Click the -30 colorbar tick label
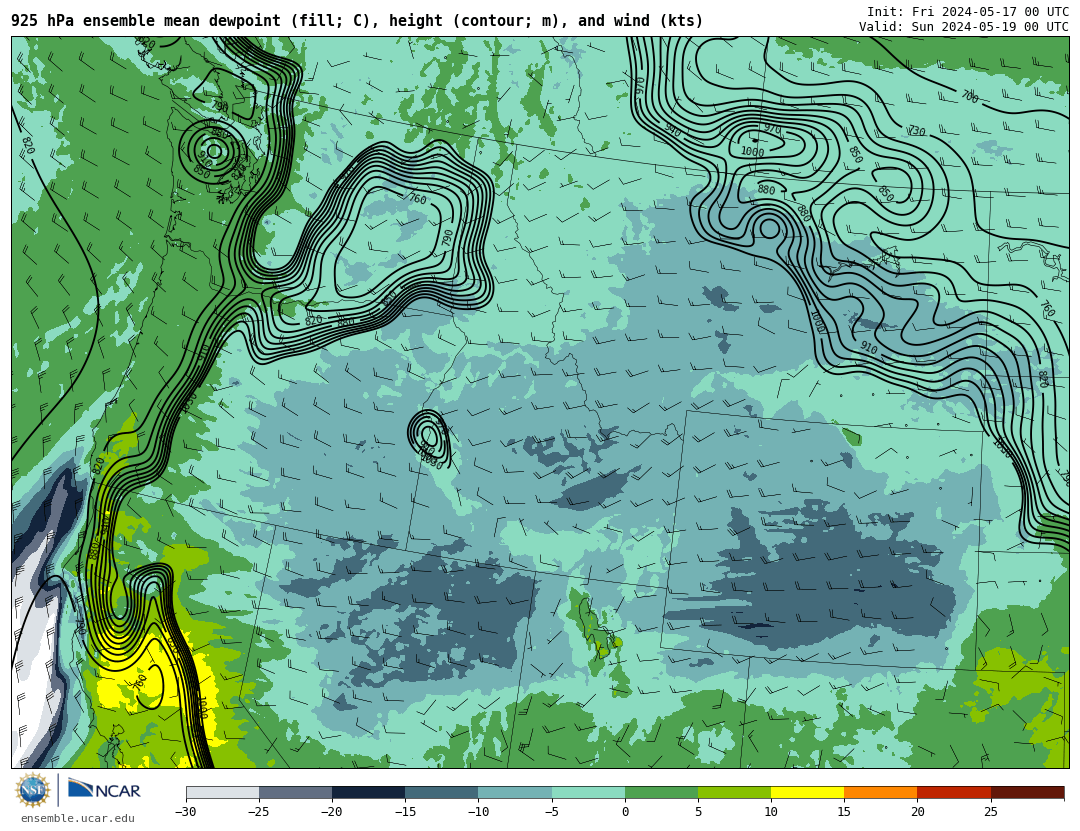The width and height of the screenshot is (1080, 831). click(185, 812)
